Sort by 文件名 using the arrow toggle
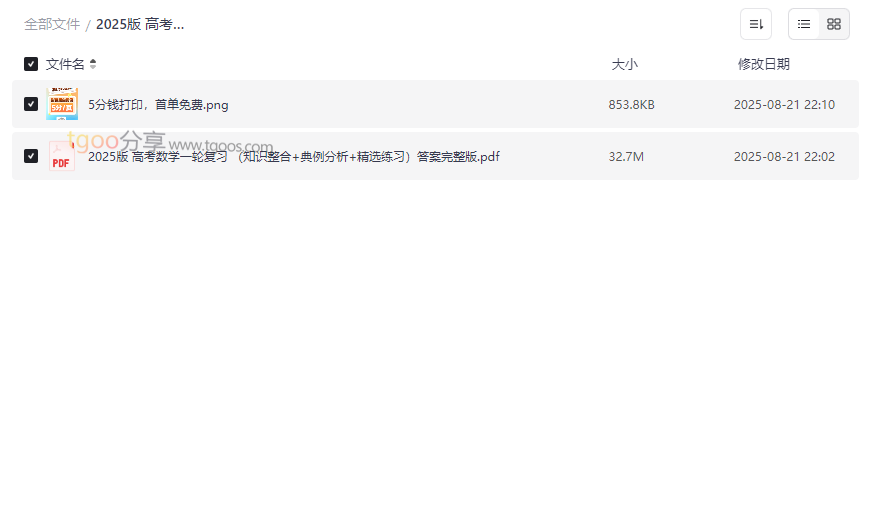The image size is (874, 514). (x=93, y=64)
